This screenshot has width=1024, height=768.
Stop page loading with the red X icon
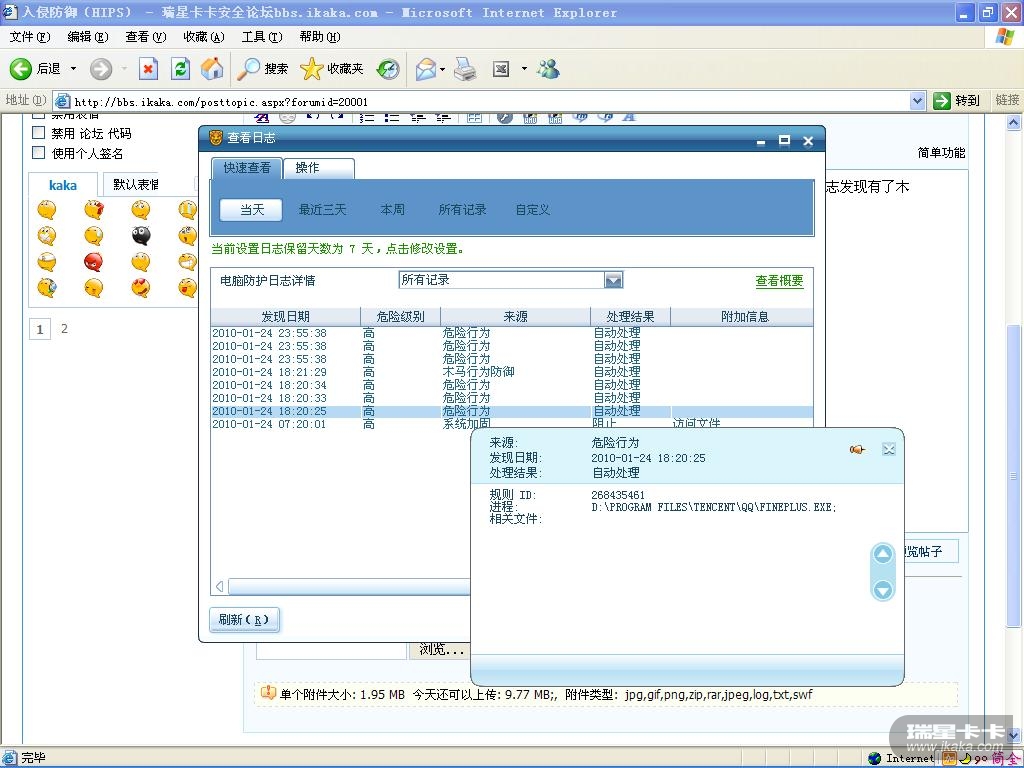click(x=148, y=69)
